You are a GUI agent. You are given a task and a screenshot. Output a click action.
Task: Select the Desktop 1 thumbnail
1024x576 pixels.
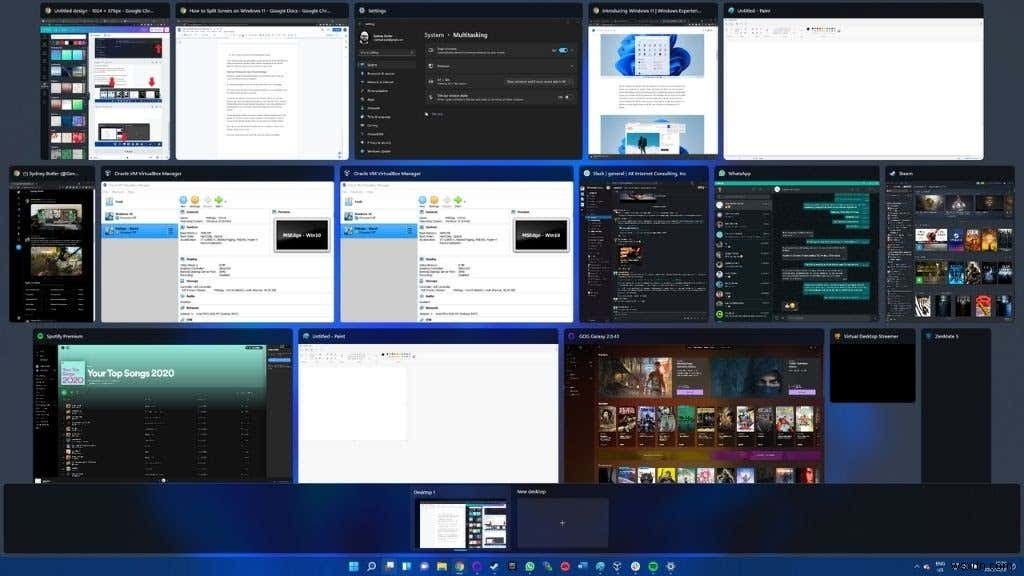[463, 523]
